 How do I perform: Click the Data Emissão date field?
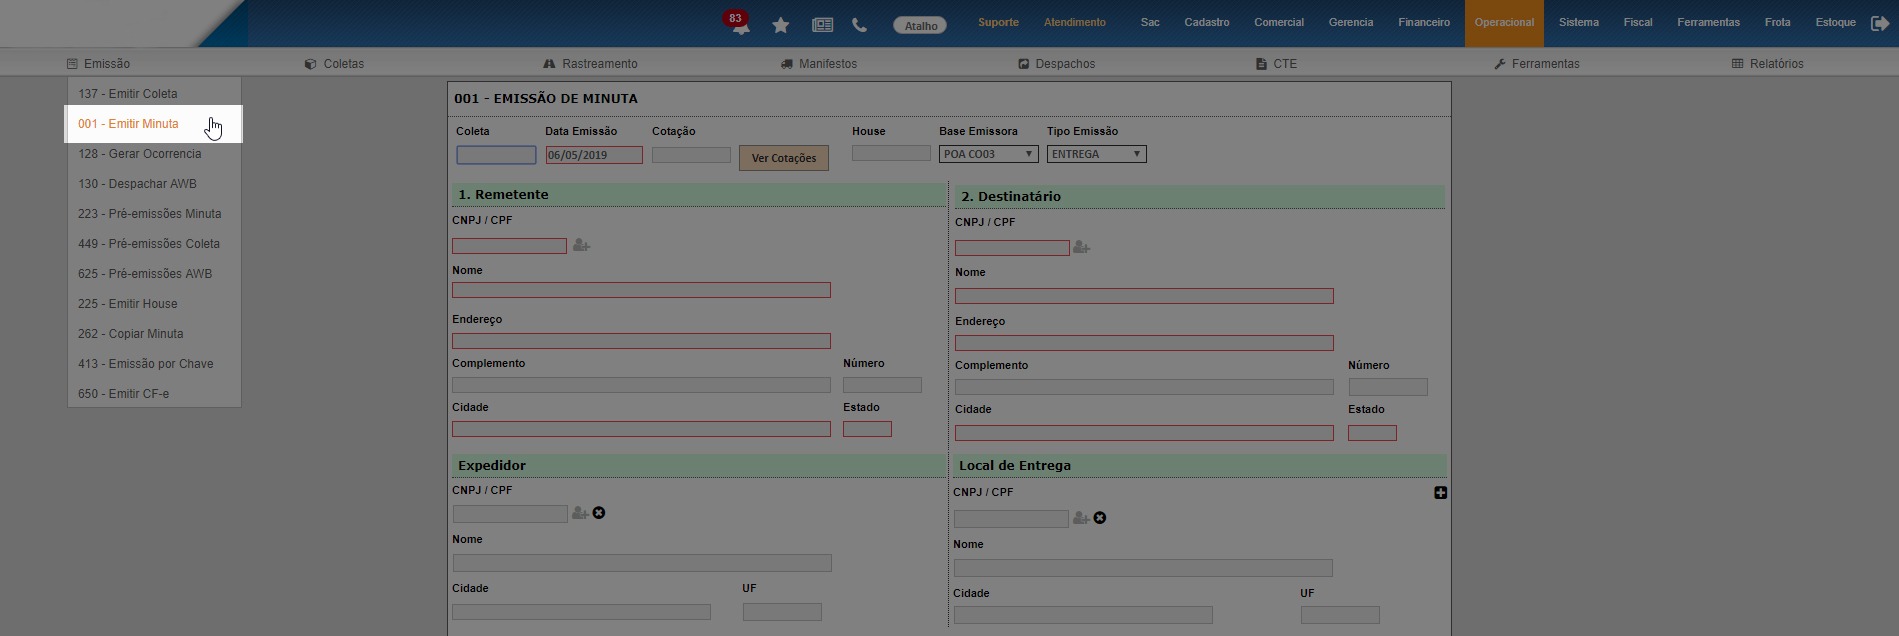tap(594, 155)
